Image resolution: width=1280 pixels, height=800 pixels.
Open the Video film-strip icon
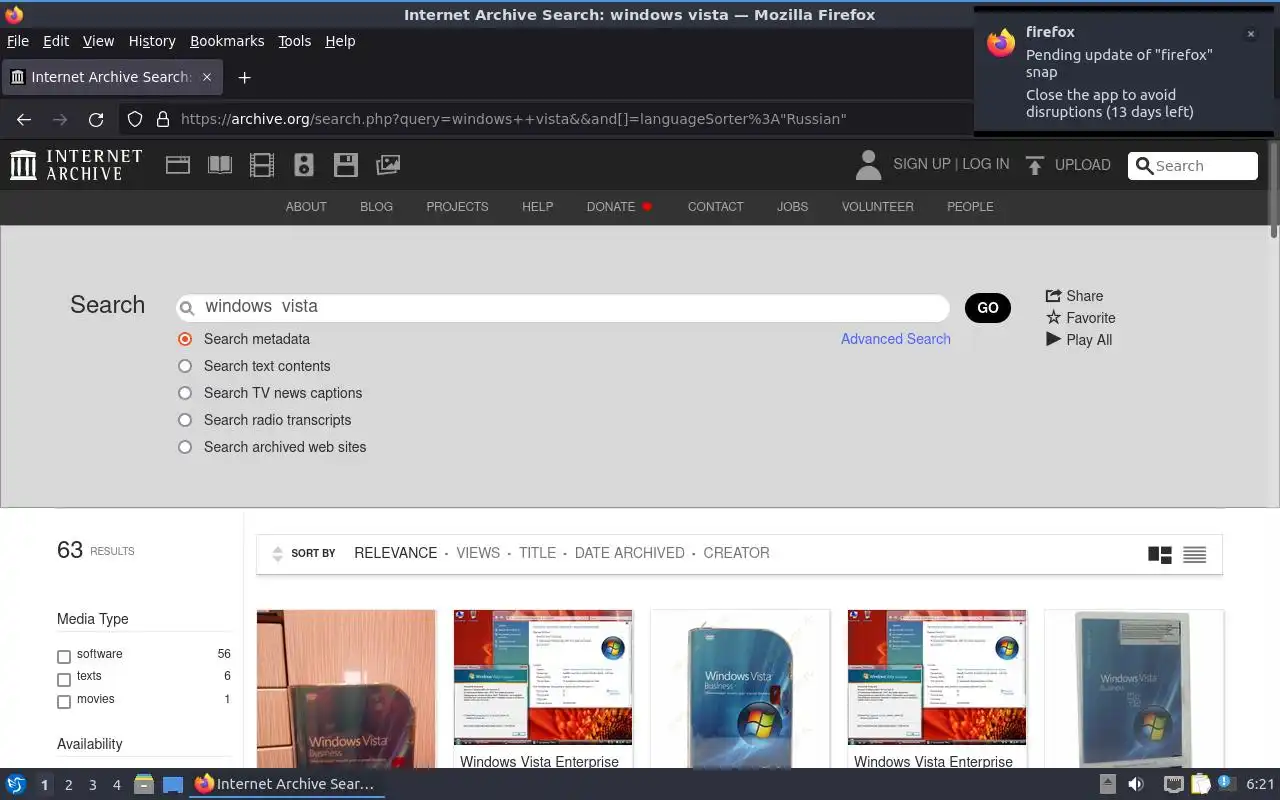[x=262, y=165]
